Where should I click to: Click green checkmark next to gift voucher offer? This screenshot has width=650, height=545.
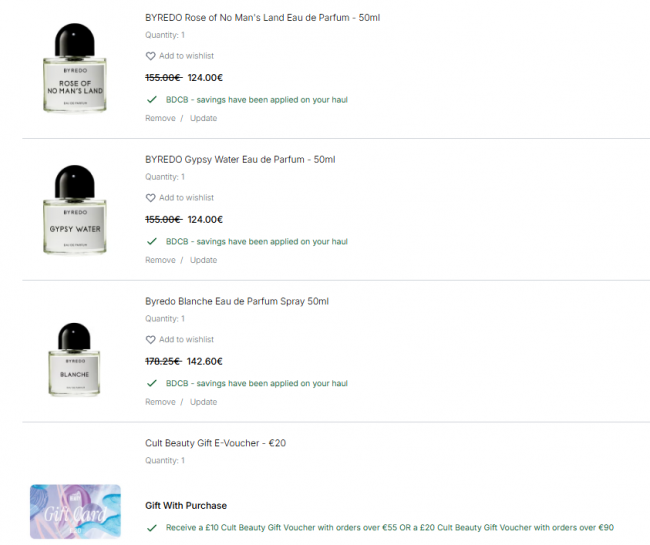click(x=152, y=528)
